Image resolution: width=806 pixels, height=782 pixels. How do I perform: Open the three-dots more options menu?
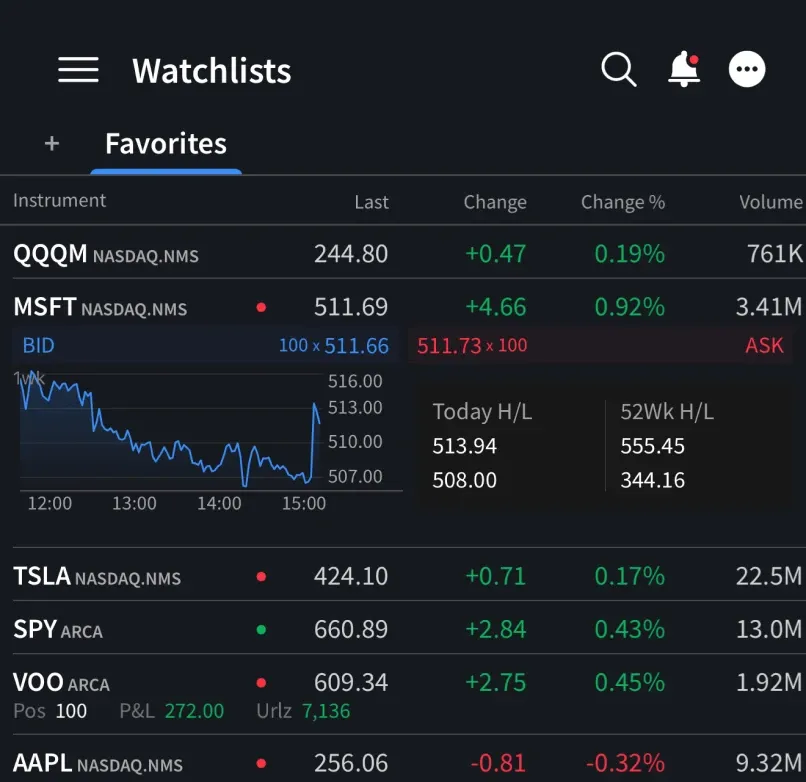pos(747,70)
